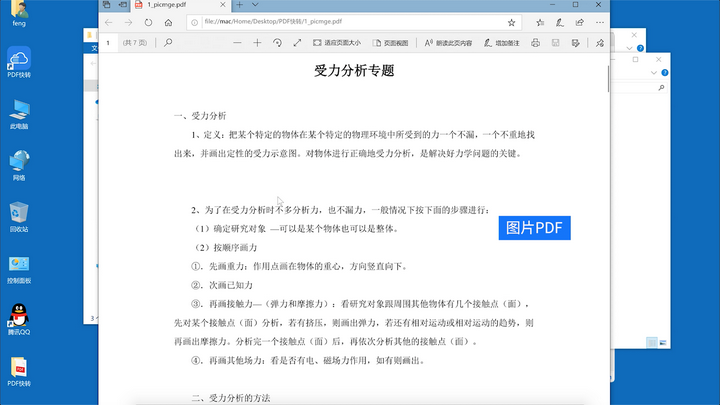Save the PDF as a copy
This screenshot has width=720, height=405.
tap(575, 43)
